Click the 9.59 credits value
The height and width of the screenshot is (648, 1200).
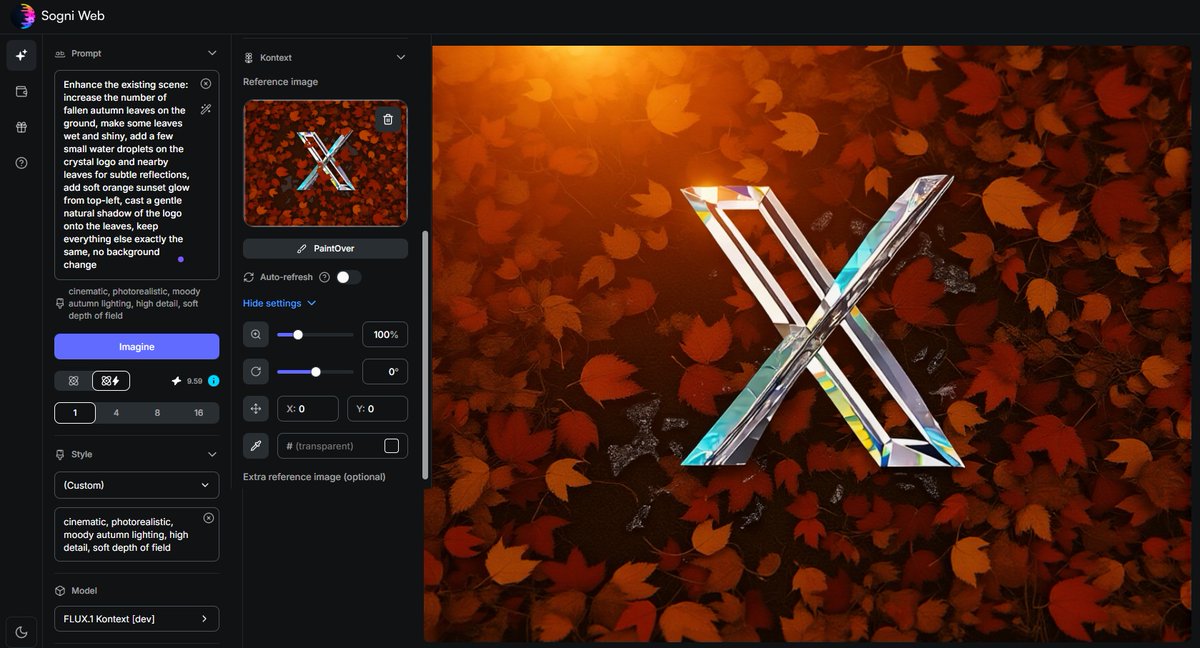195,381
